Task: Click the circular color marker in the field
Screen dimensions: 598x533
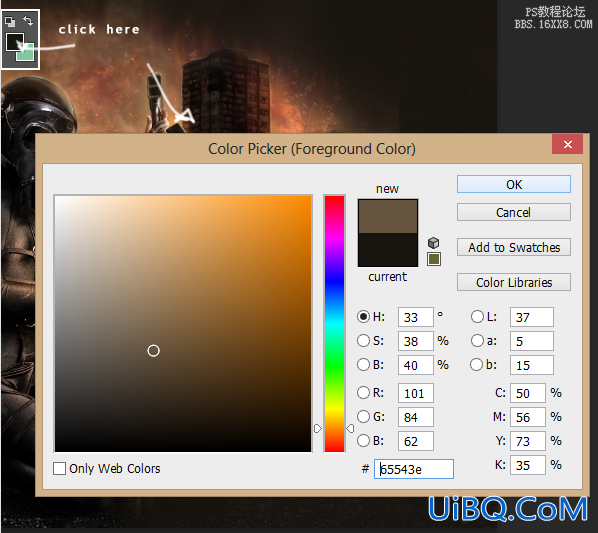Action: (153, 350)
